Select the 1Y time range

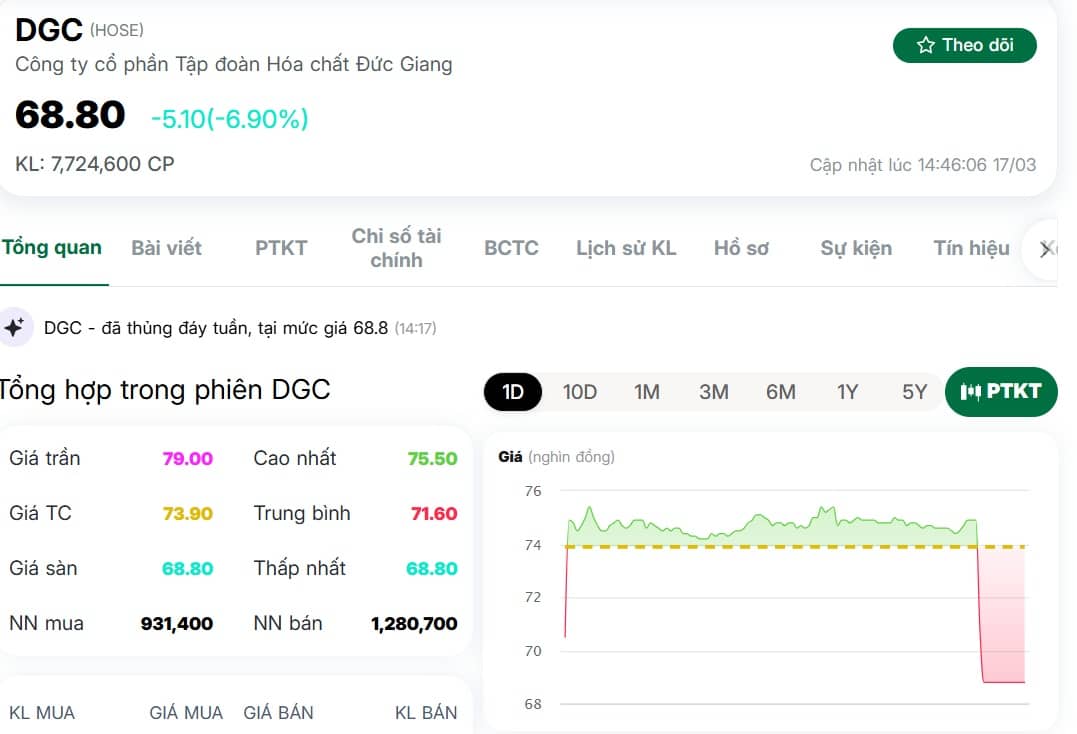pyautogui.click(x=847, y=392)
